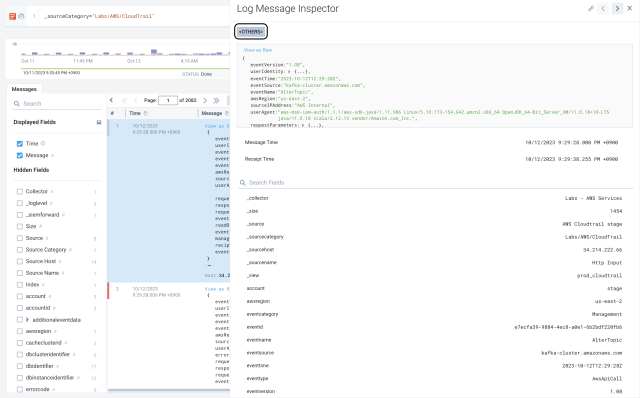Image resolution: width=640 pixels, height=398 pixels.
Task: Click the _view value prod_cloudtrail
Action: [600, 276]
